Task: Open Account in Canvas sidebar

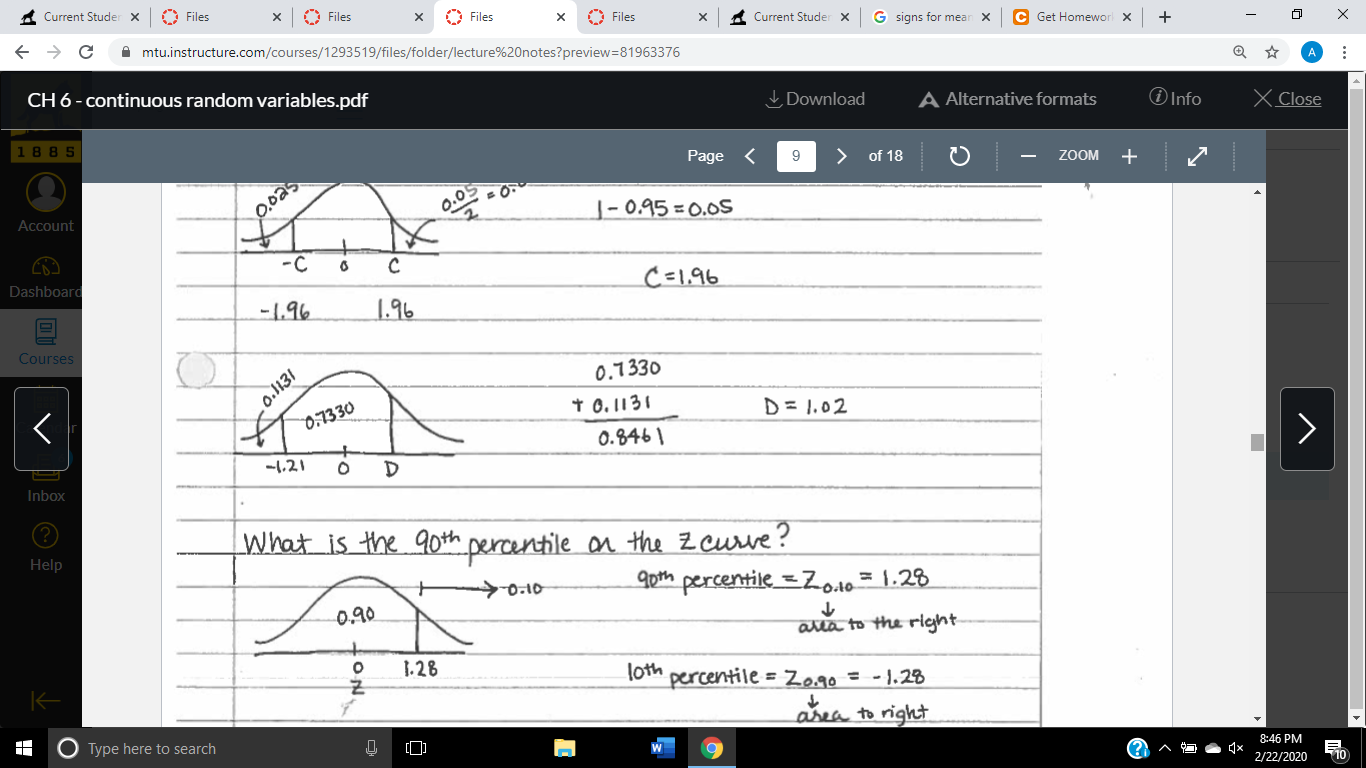Action: pyautogui.click(x=45, y=203)
